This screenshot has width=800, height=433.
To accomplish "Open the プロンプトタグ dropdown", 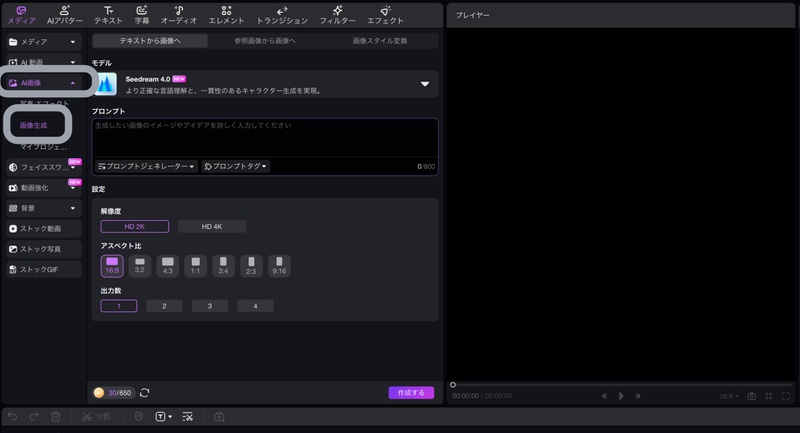I will tap(236, 166).
